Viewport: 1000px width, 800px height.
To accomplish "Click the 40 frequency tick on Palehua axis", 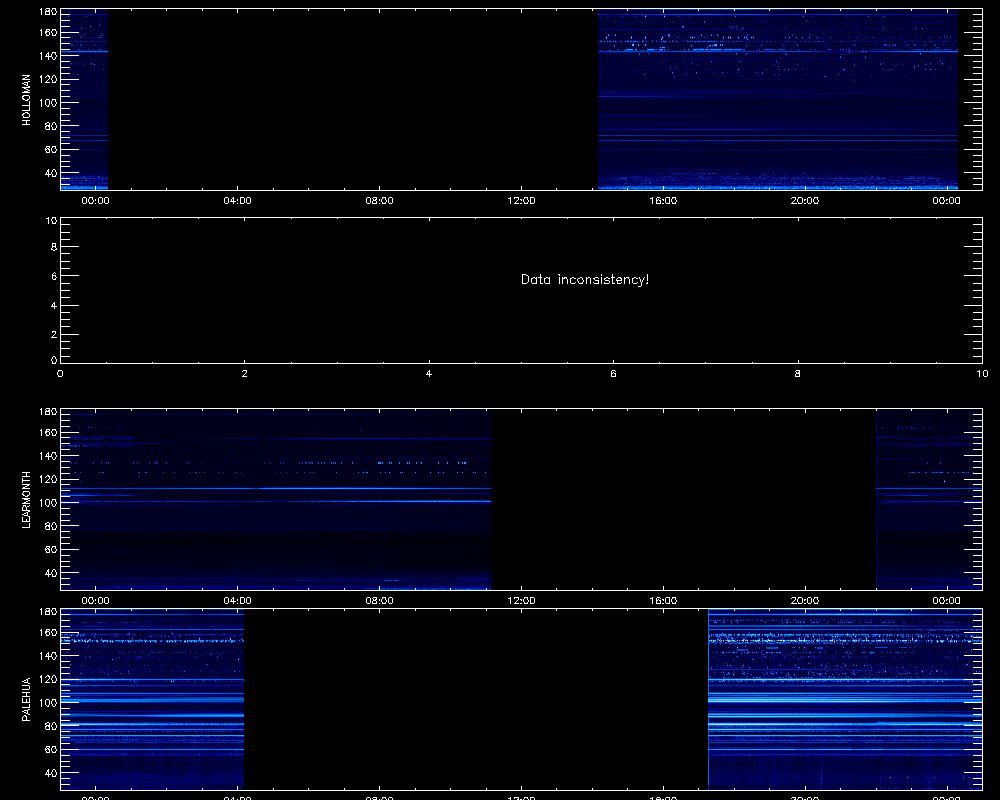I will [x=51, y=773].
